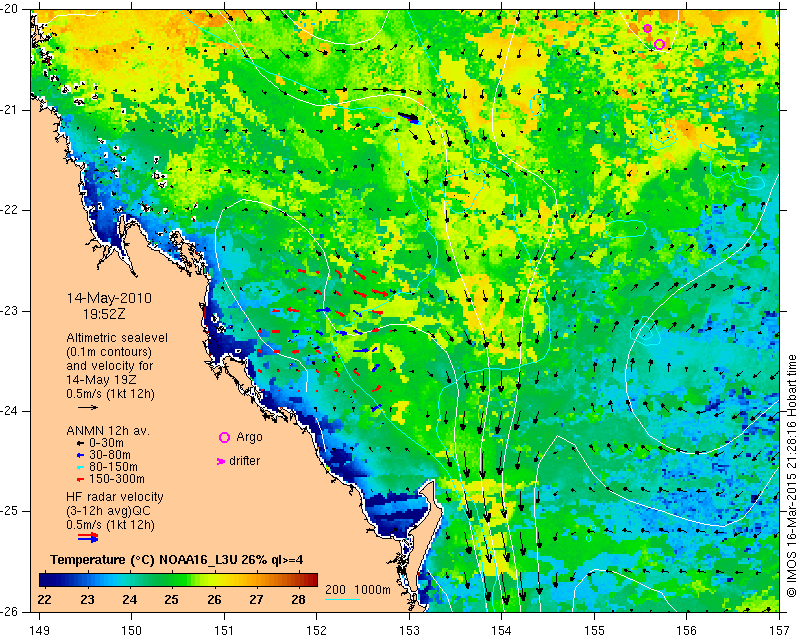
Task: Click latitude axis label '-21'
Action: tap(10, 110)
